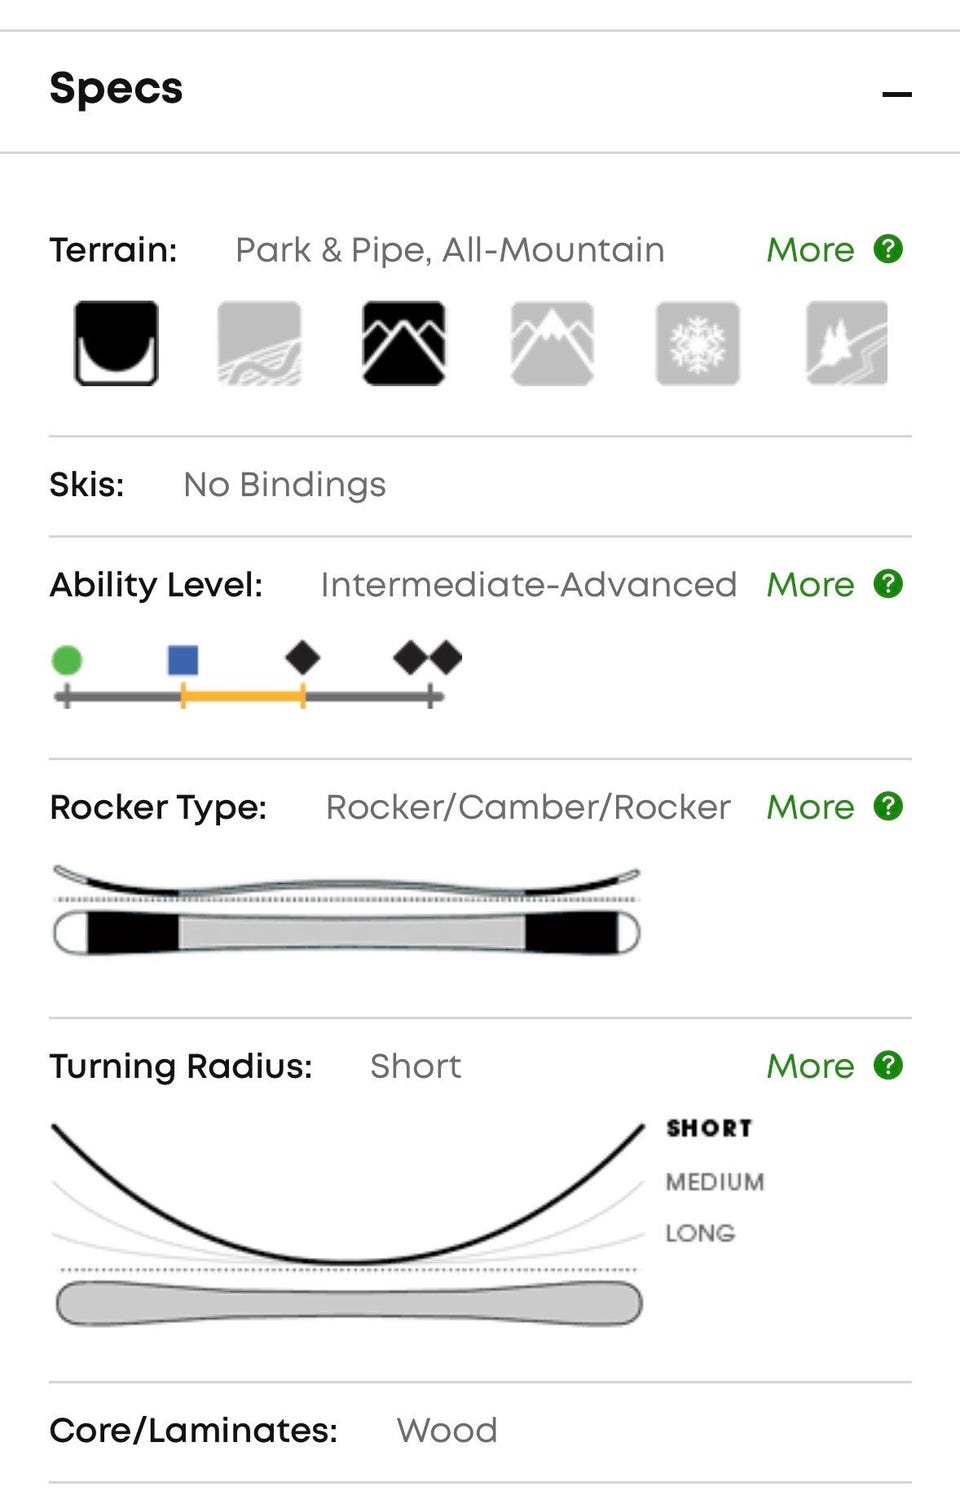The image size is (960, 1495).
Task: Click the greyed backcountry touring terrain icon
Action: pos(846,343)
